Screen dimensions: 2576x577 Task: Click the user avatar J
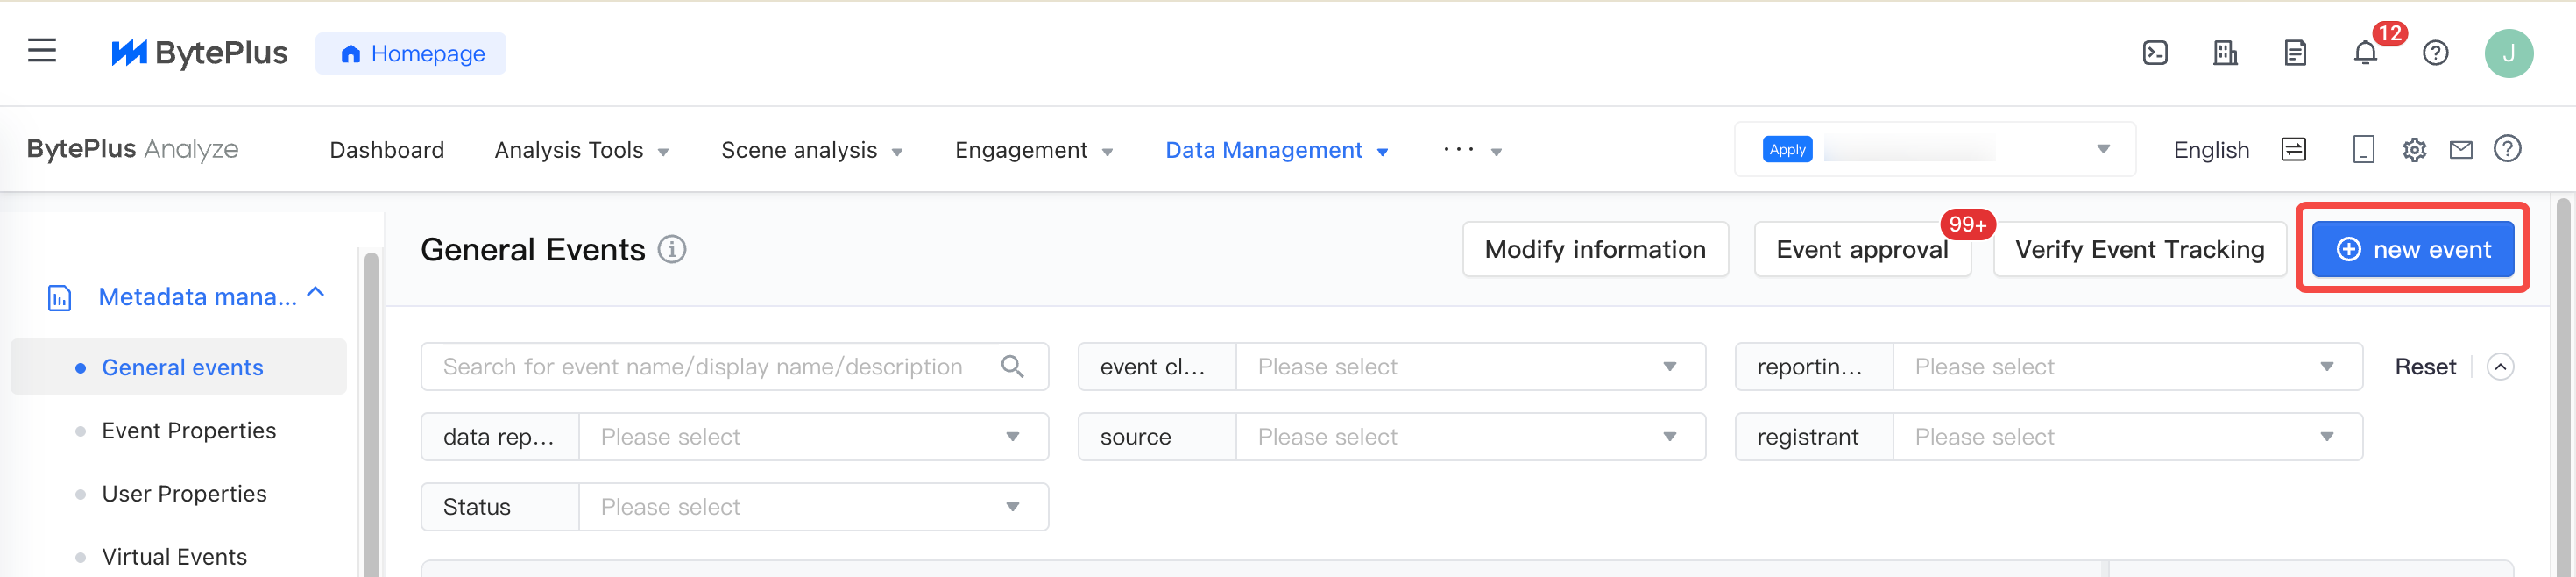2508,53
